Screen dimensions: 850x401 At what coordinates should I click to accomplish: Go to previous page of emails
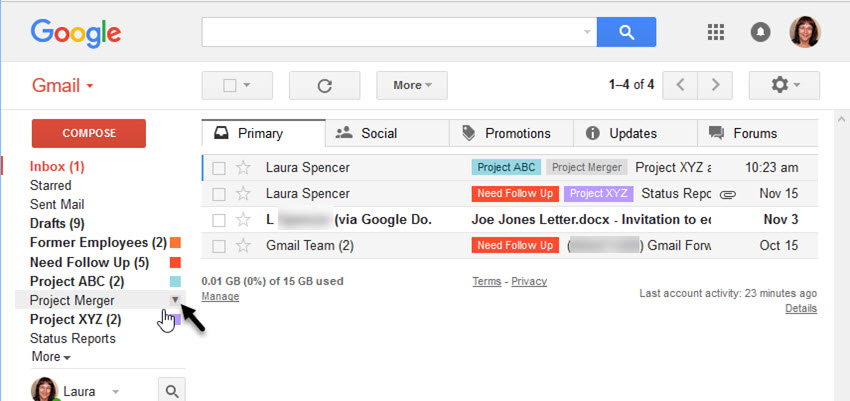point(681,85)
